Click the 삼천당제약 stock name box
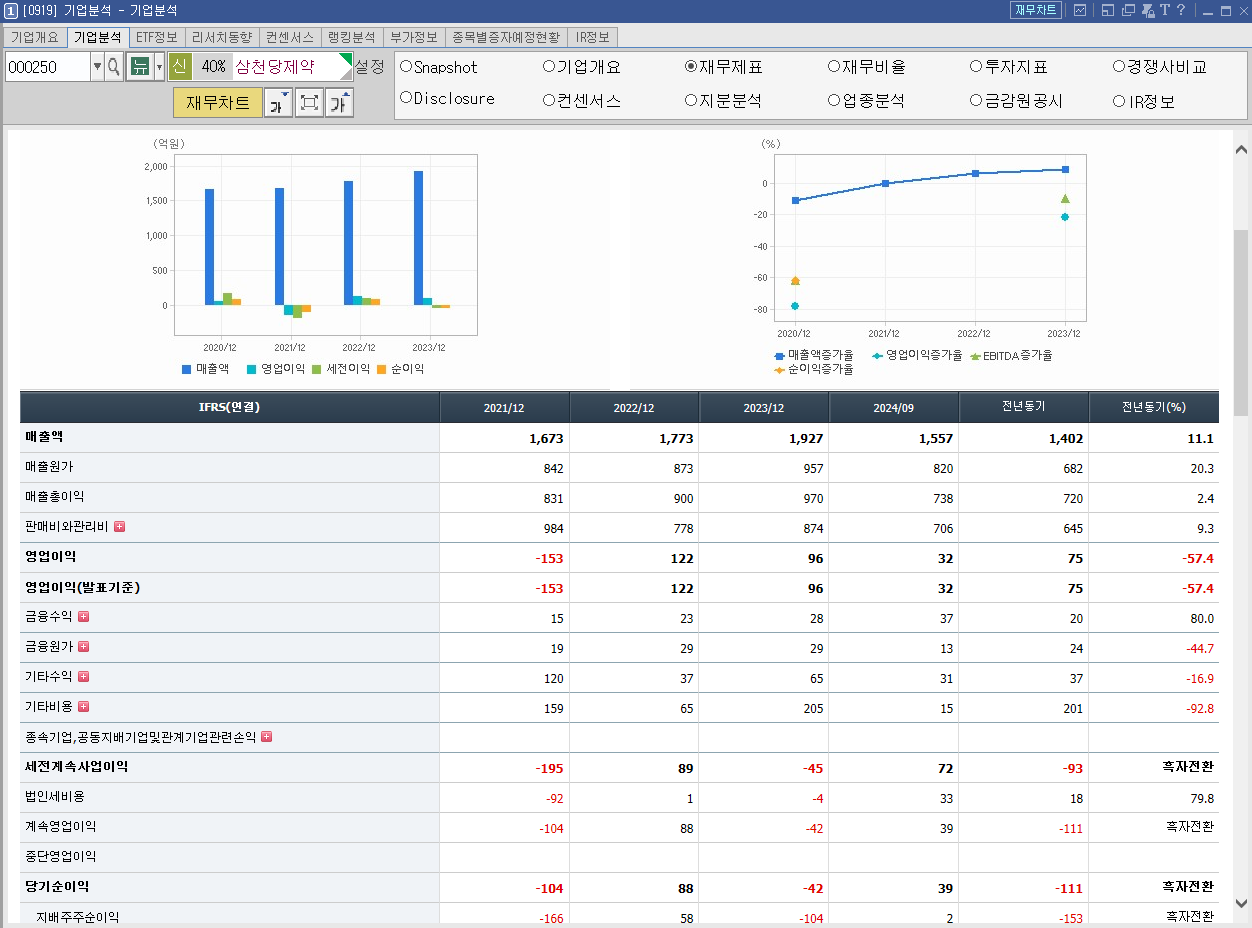The height and width of the screenshot is (928, 1252). click(x=292, y=67)
